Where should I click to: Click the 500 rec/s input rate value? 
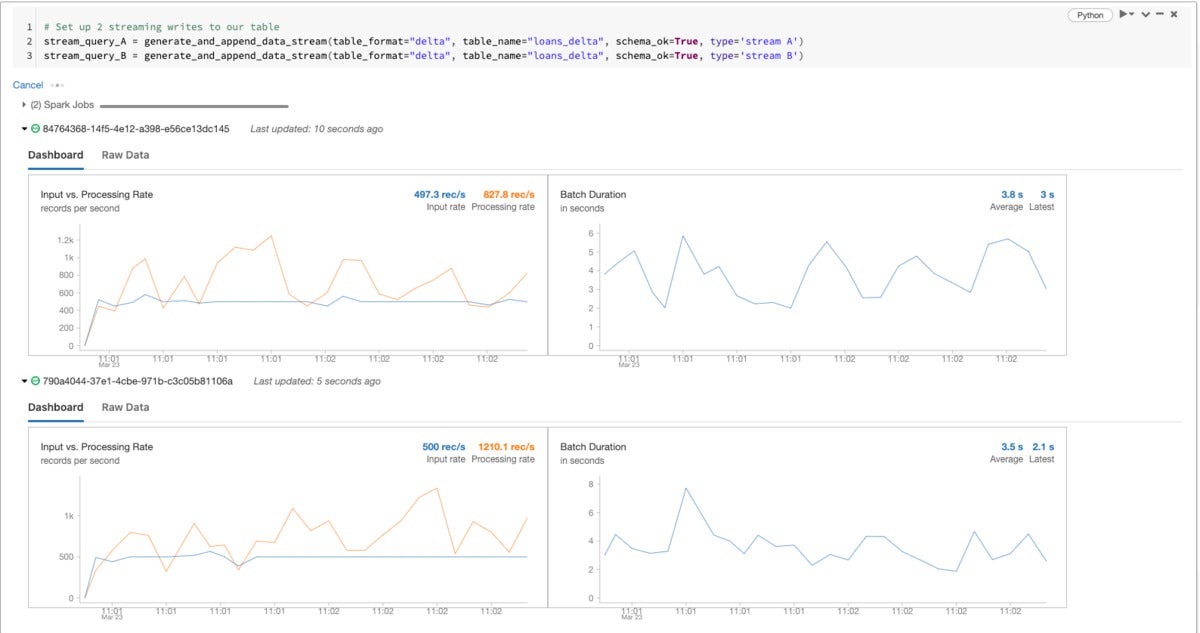444,446
